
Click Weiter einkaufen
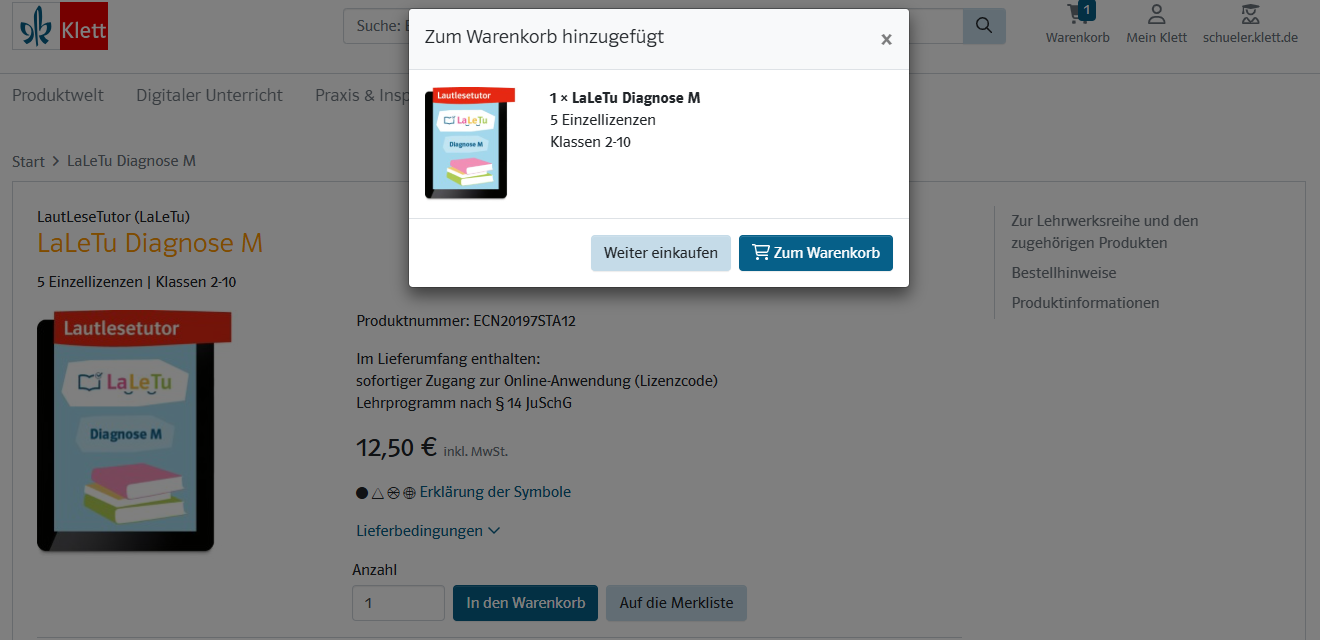tap(661, 253)
